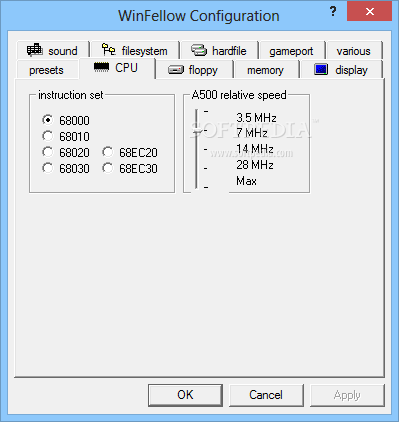The height and width of the screenshot is (422, 399).
Task: Click the display tab's monitor icon
Action: click(x=321, y=69)
